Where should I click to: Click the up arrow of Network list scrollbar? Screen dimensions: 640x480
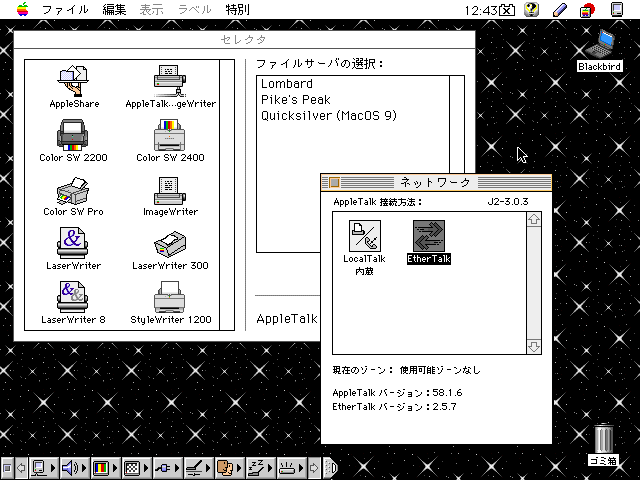(534, 220)
